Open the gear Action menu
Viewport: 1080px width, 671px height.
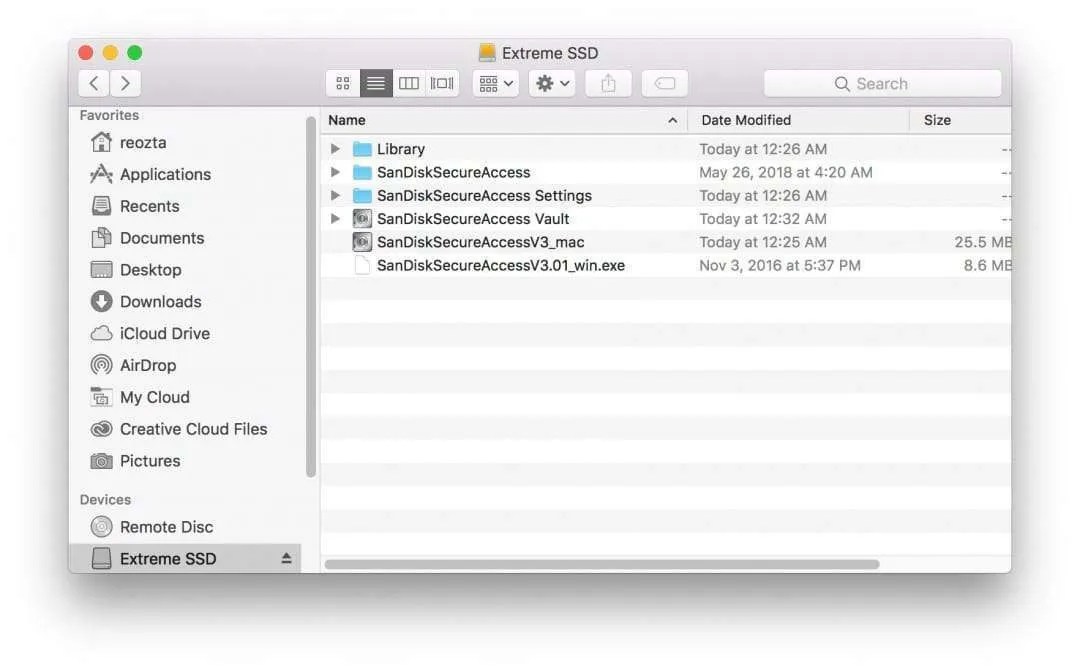tap(552, 83)
